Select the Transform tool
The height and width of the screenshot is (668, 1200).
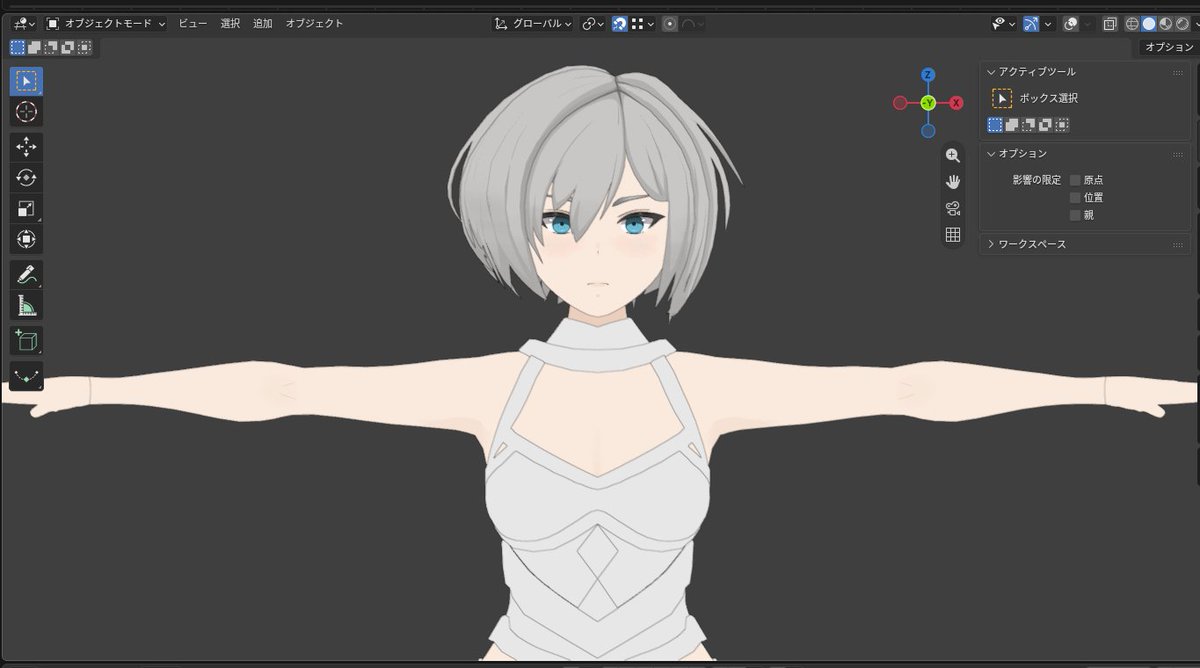coord(26,239)
